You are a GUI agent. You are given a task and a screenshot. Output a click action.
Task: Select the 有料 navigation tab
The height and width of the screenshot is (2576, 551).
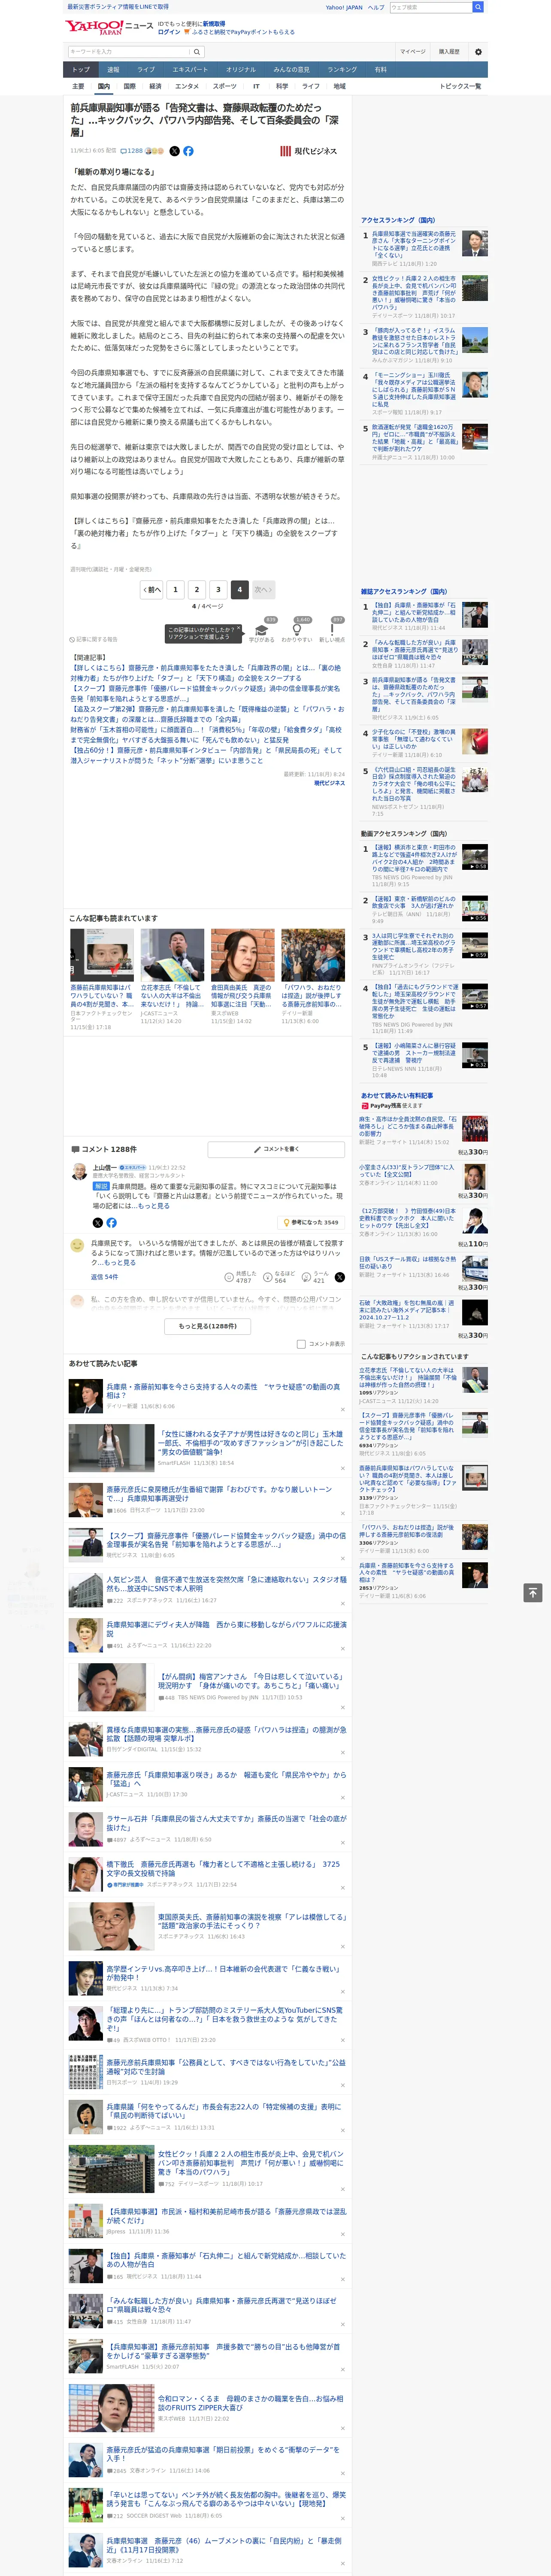click(x=380, y=70)
